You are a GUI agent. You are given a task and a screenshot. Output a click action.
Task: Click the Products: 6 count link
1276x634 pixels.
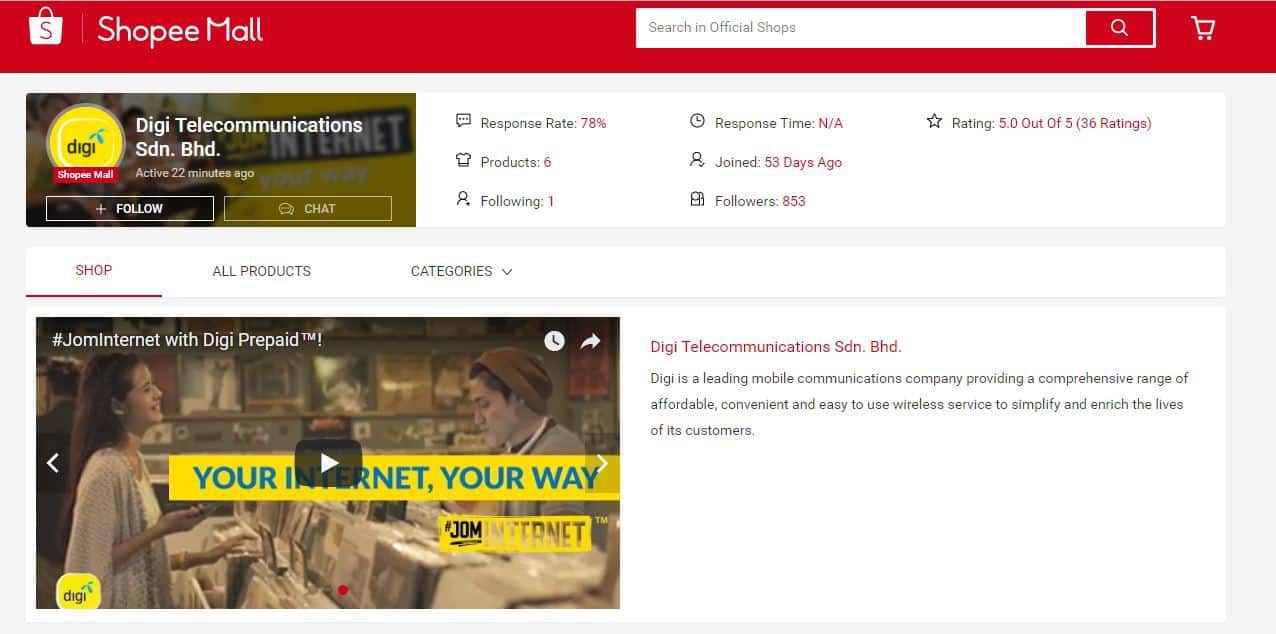(x=515, y=162)
